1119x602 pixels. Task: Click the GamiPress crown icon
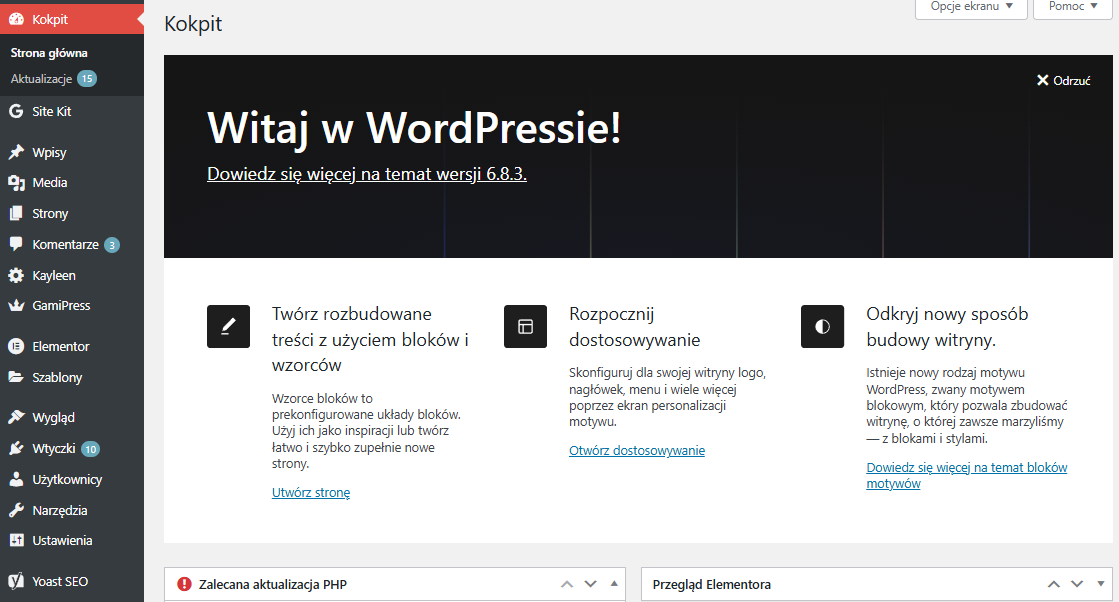(x=16, y=306)
